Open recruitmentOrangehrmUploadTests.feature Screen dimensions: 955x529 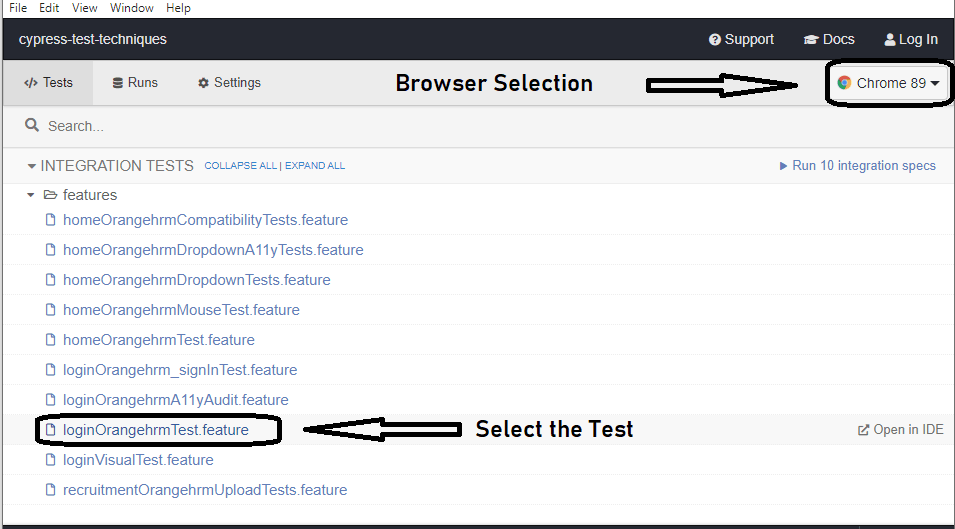205,489
